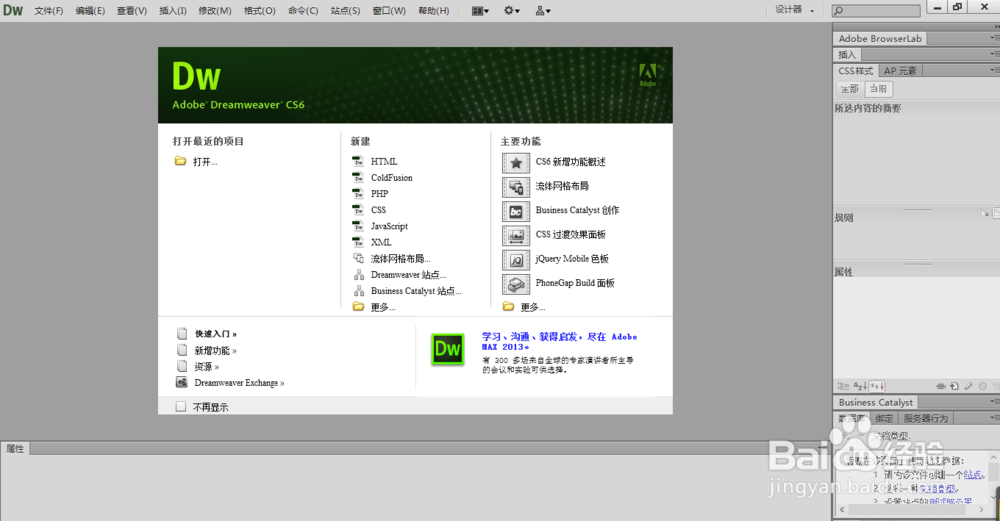Tick the 不再显示 checkbox

pyautogui.click(x=181, y=407)
